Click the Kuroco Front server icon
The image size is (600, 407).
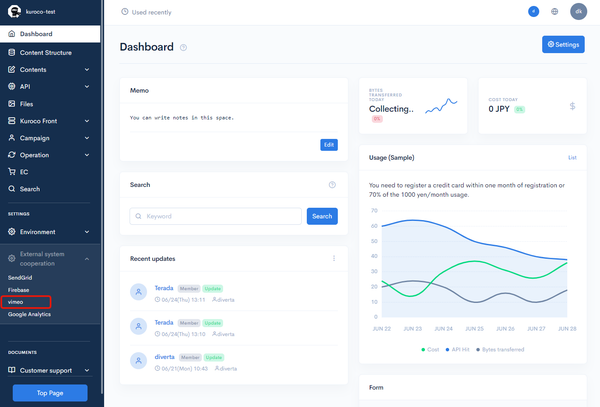coord(12,120)
